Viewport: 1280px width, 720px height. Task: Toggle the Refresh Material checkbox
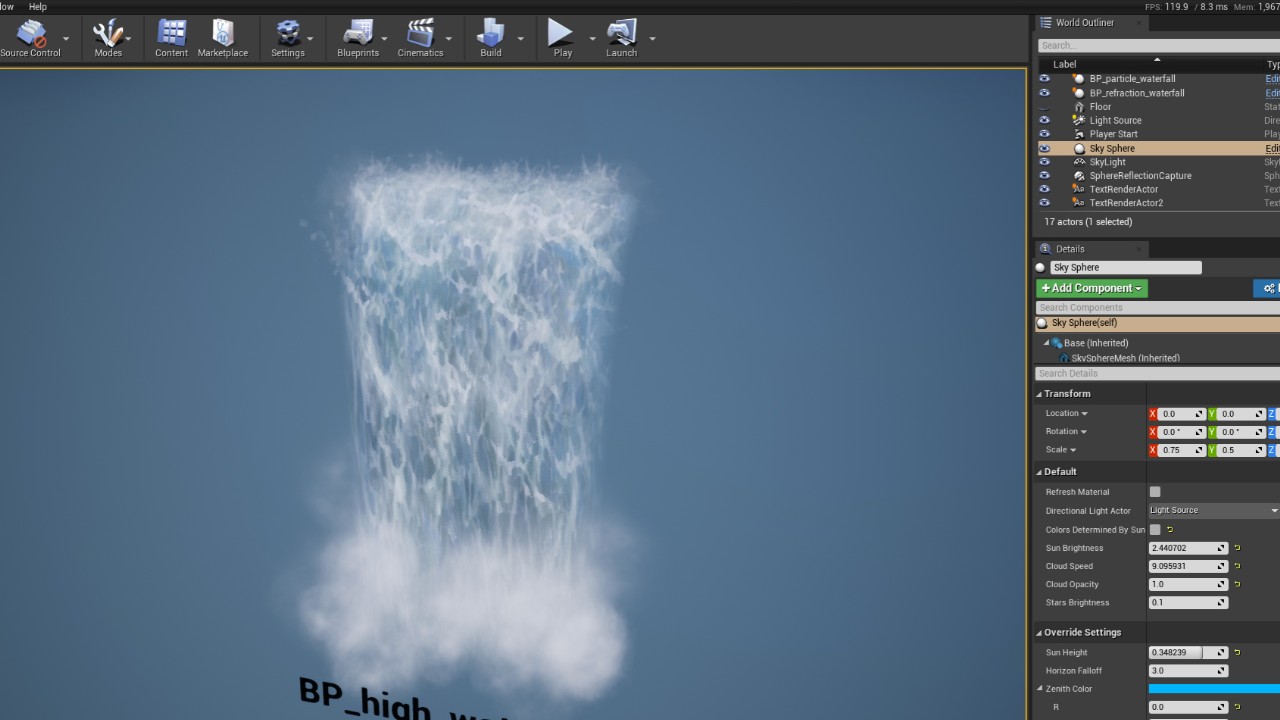[x=1155, y=492]
